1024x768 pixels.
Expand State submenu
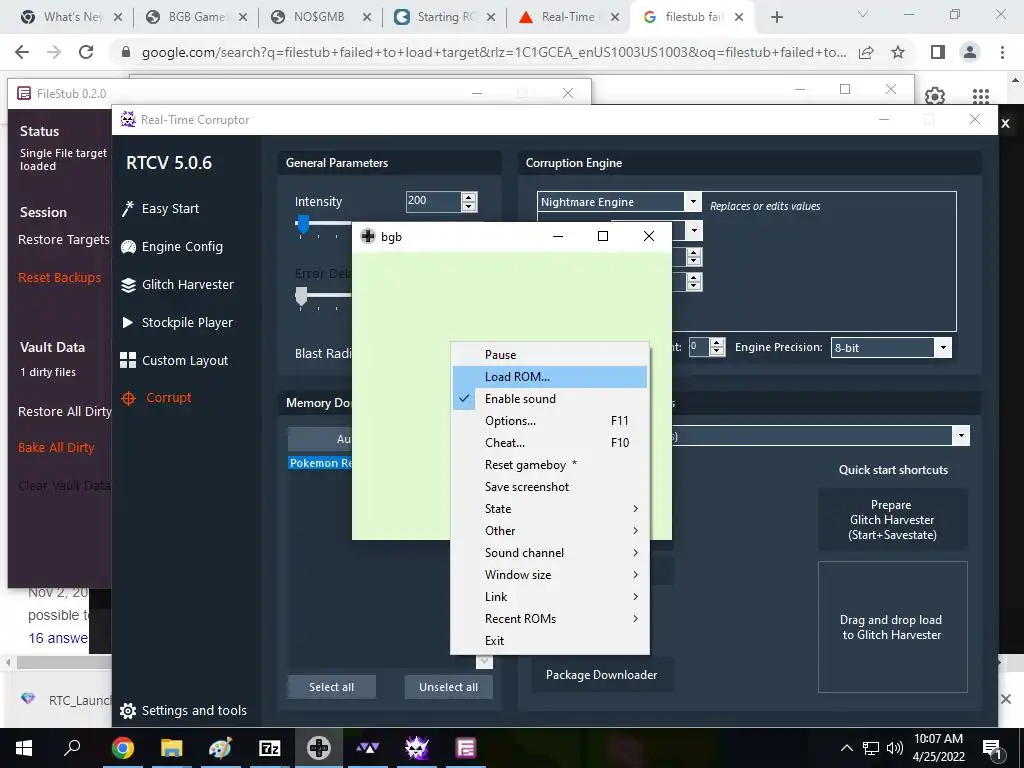pos(550,509)
